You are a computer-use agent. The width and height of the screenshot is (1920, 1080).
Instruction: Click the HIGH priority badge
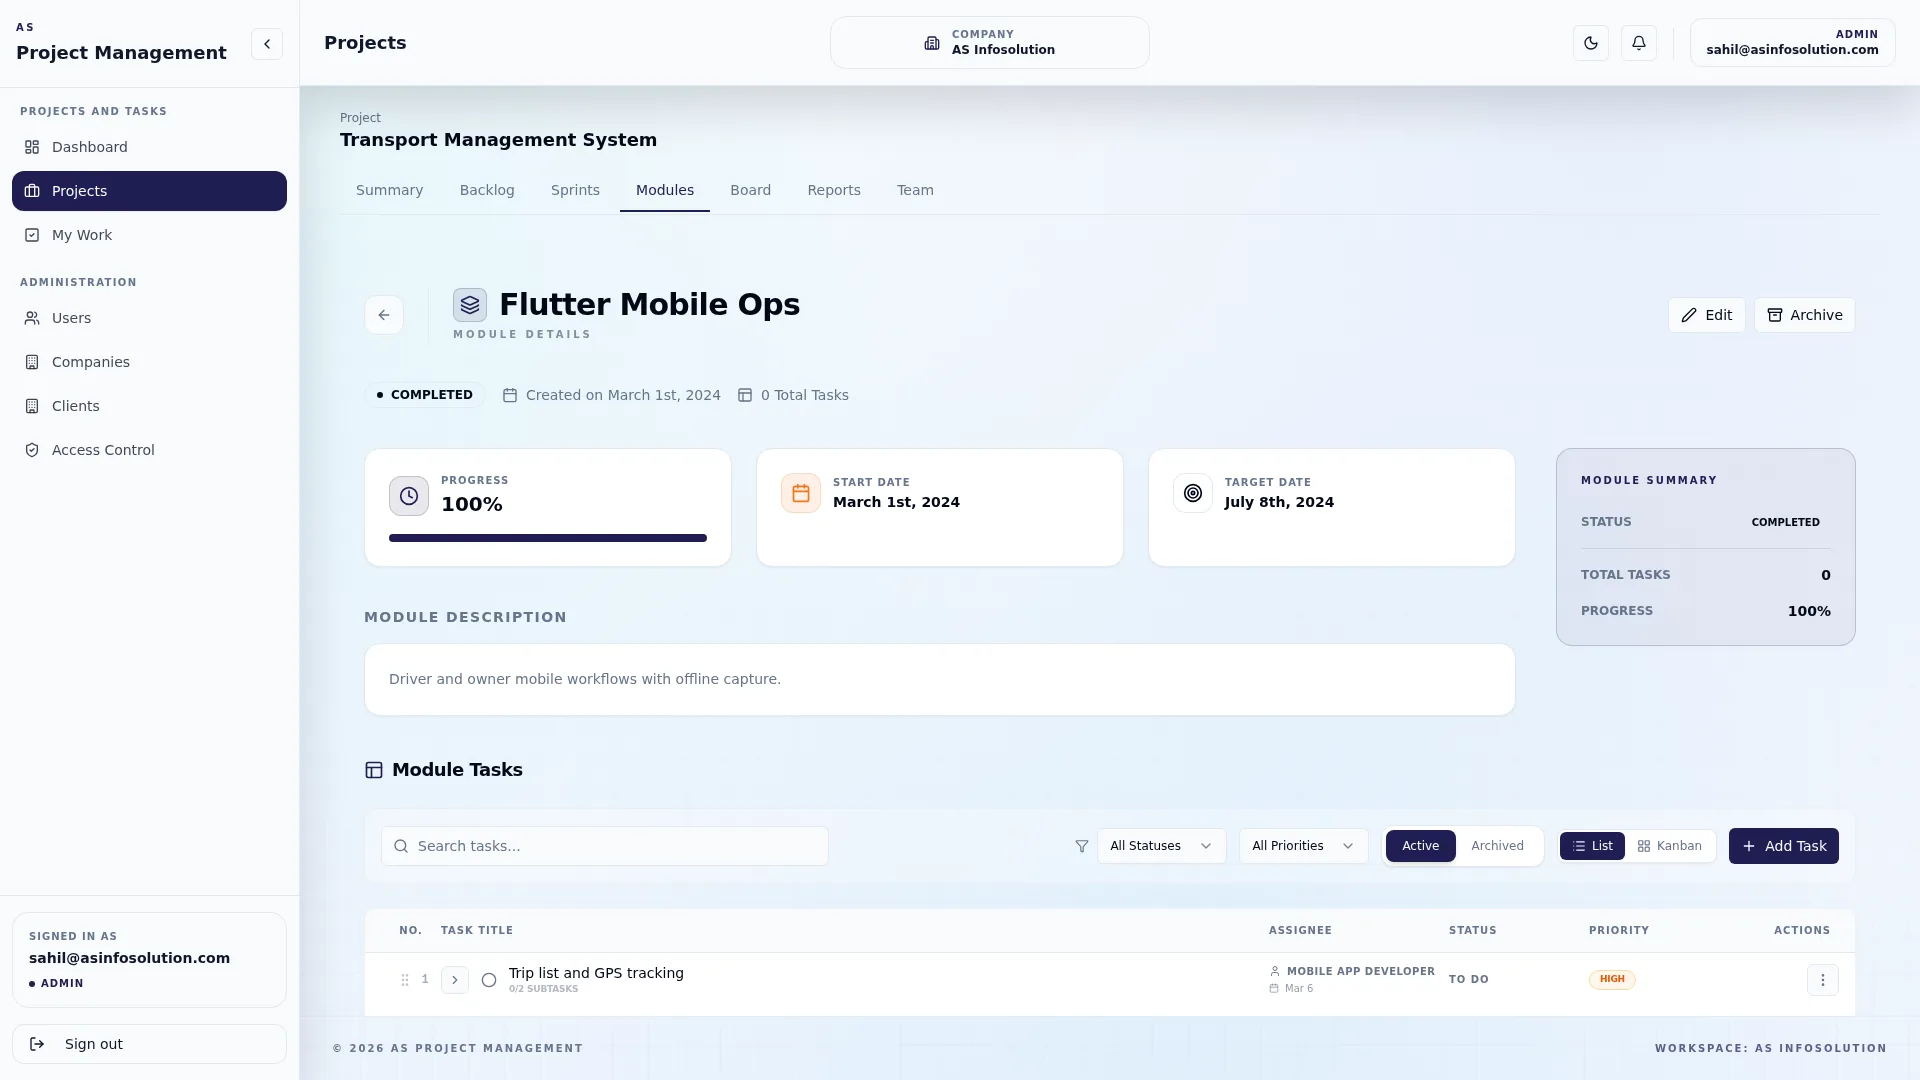click(1612, 980)
